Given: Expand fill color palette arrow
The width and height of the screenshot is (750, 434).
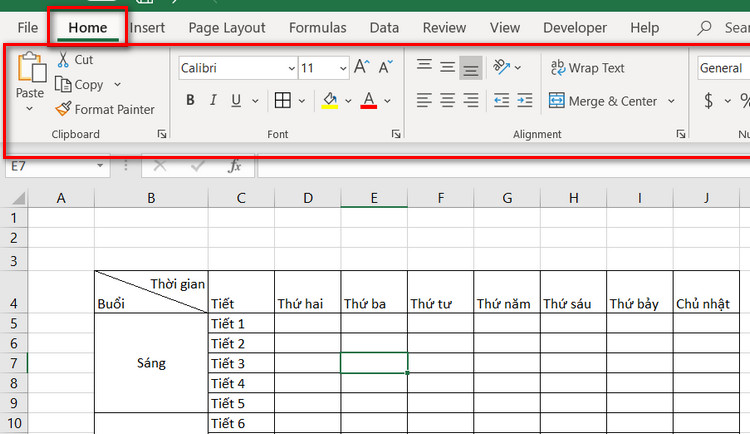Looking at the screenshot, I should pos(348,101).
